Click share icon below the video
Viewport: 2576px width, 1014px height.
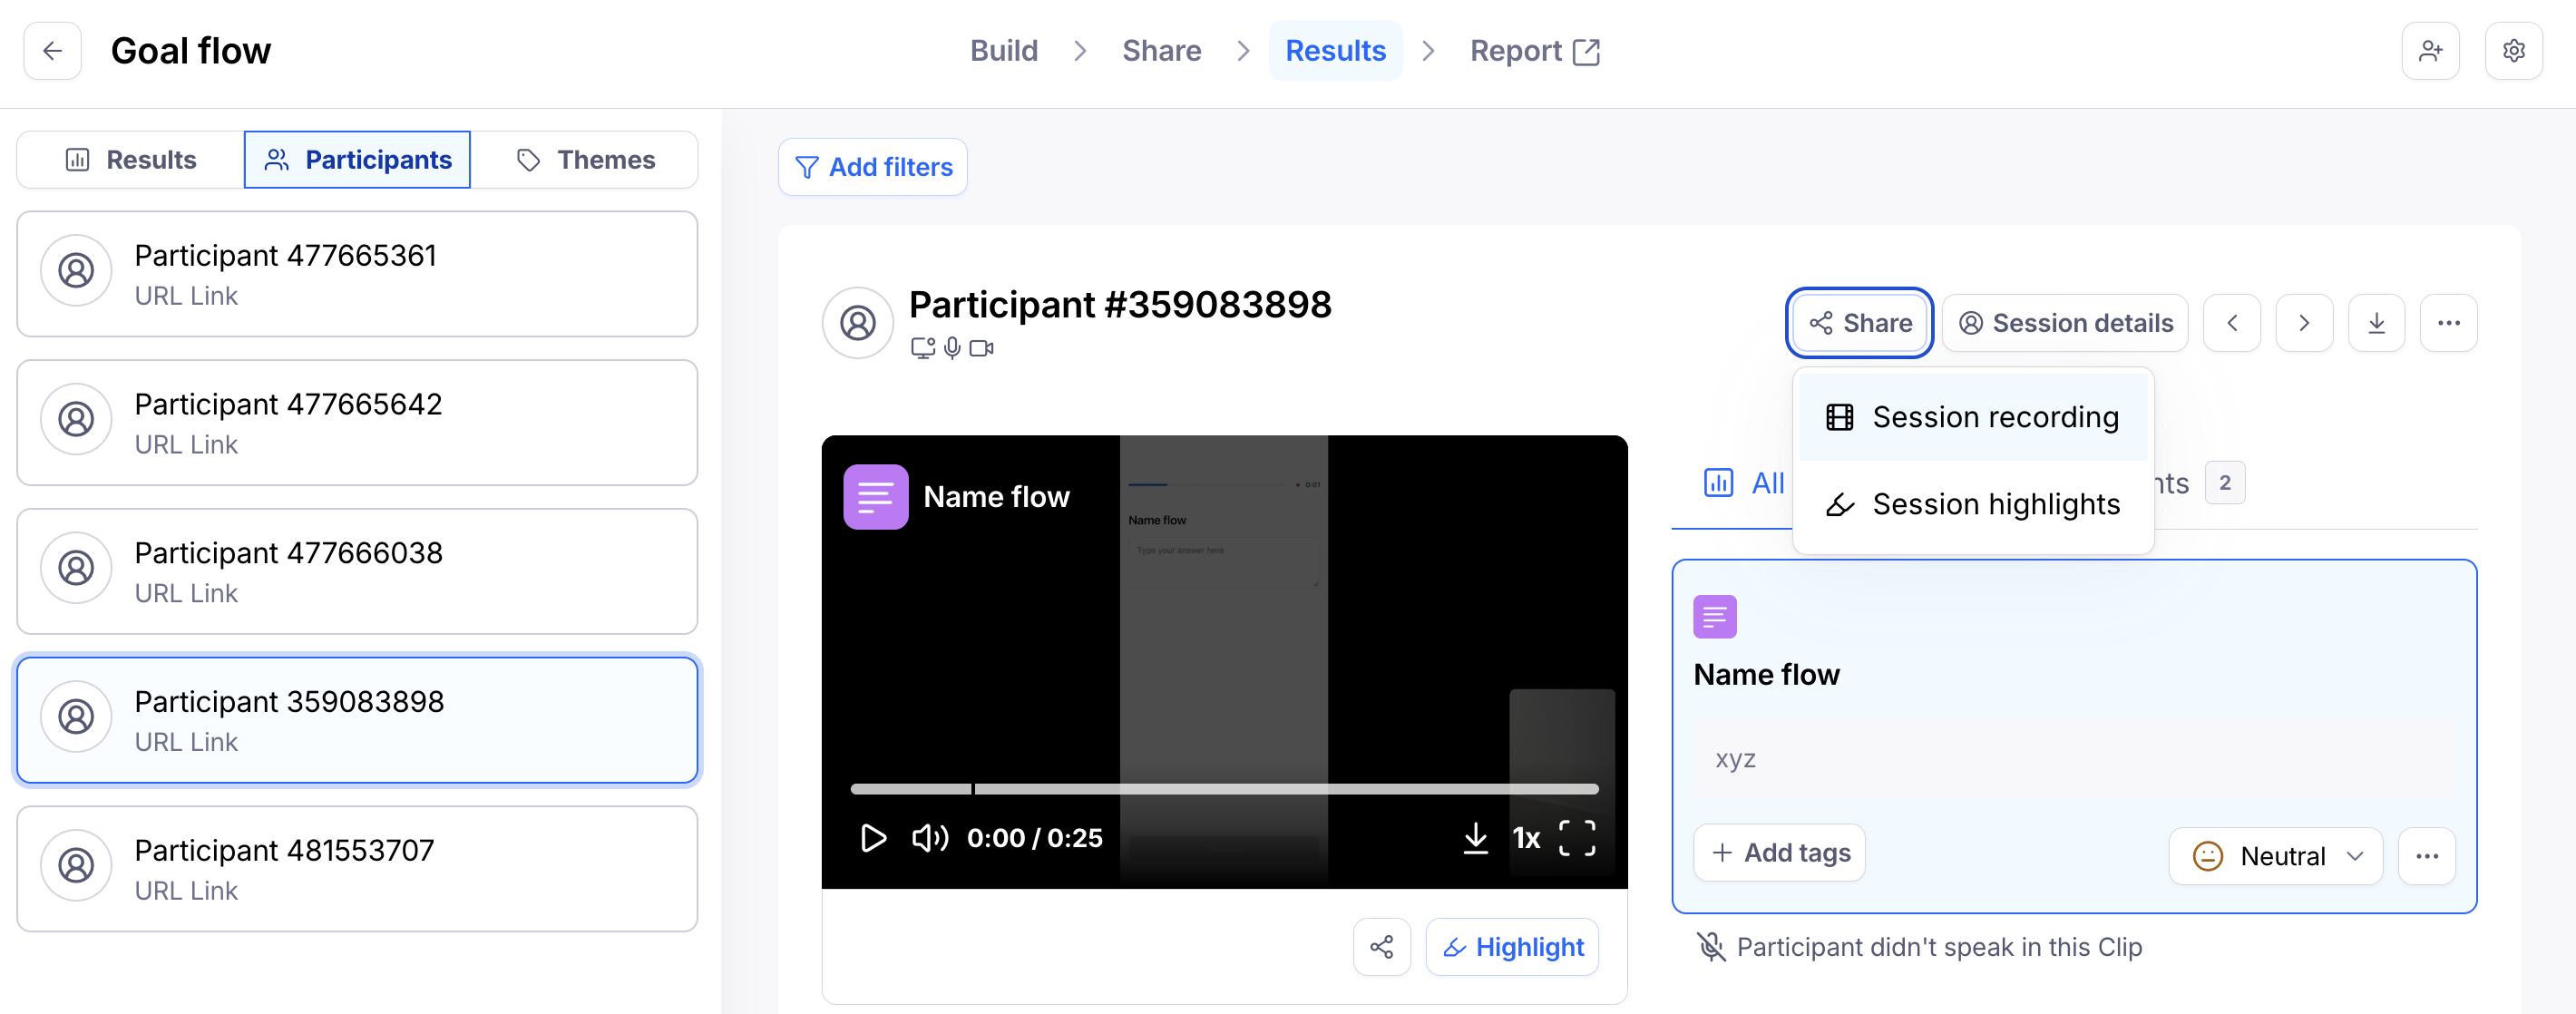pyautogui.click(x=1381, y=946)
